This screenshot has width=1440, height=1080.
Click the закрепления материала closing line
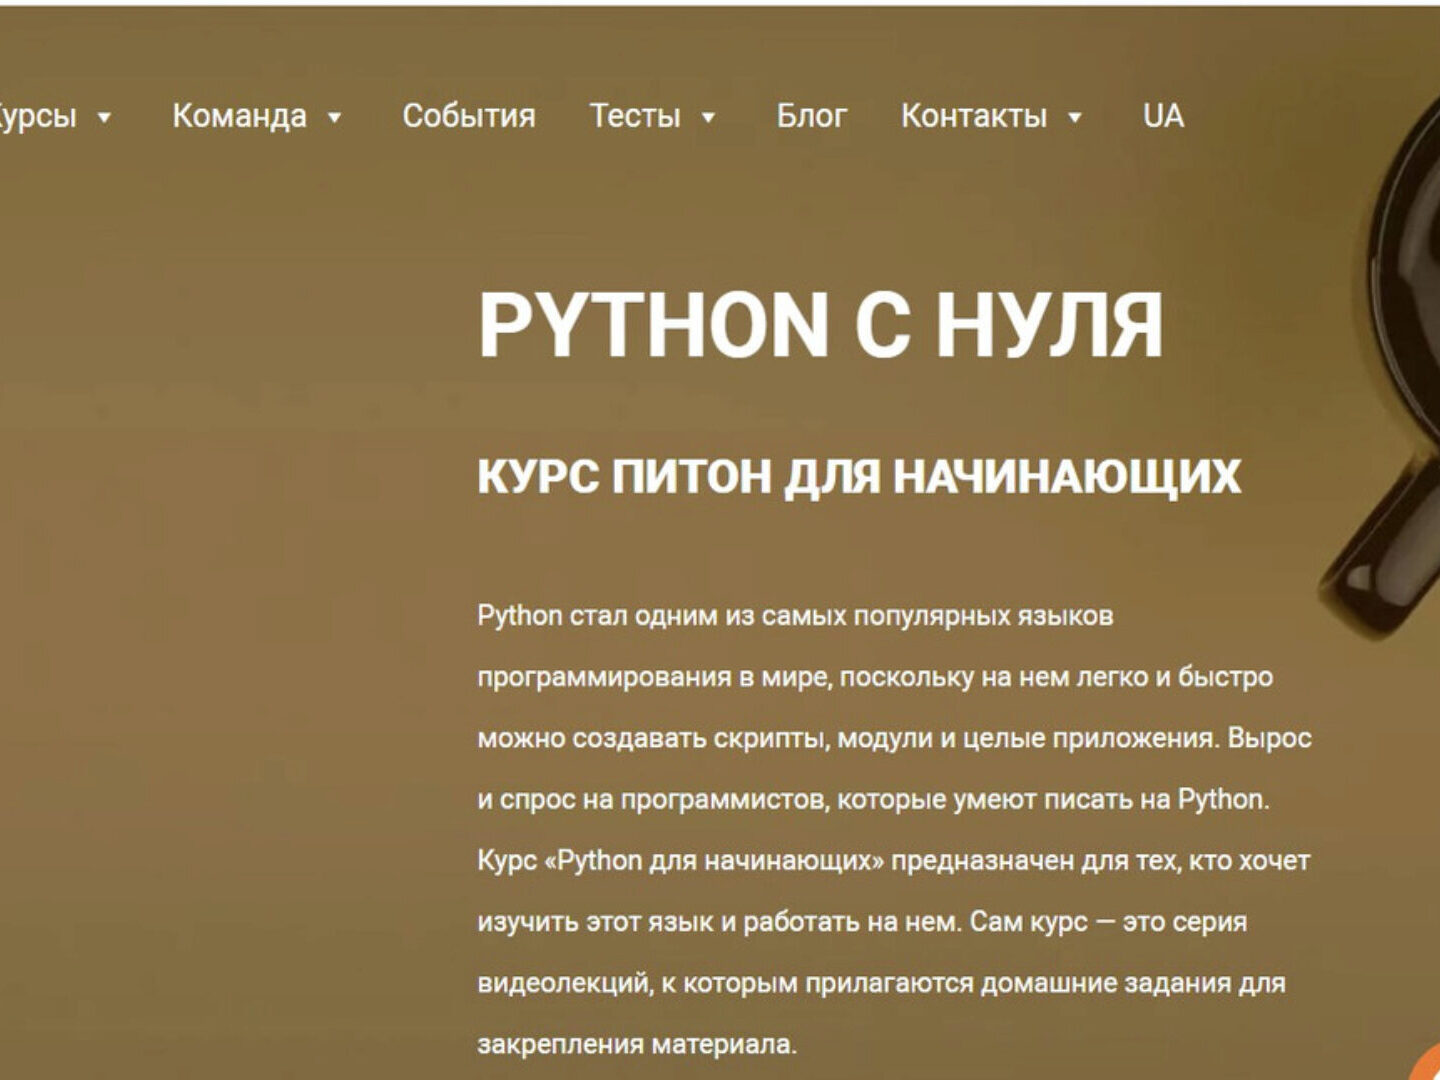[636, 1045]
